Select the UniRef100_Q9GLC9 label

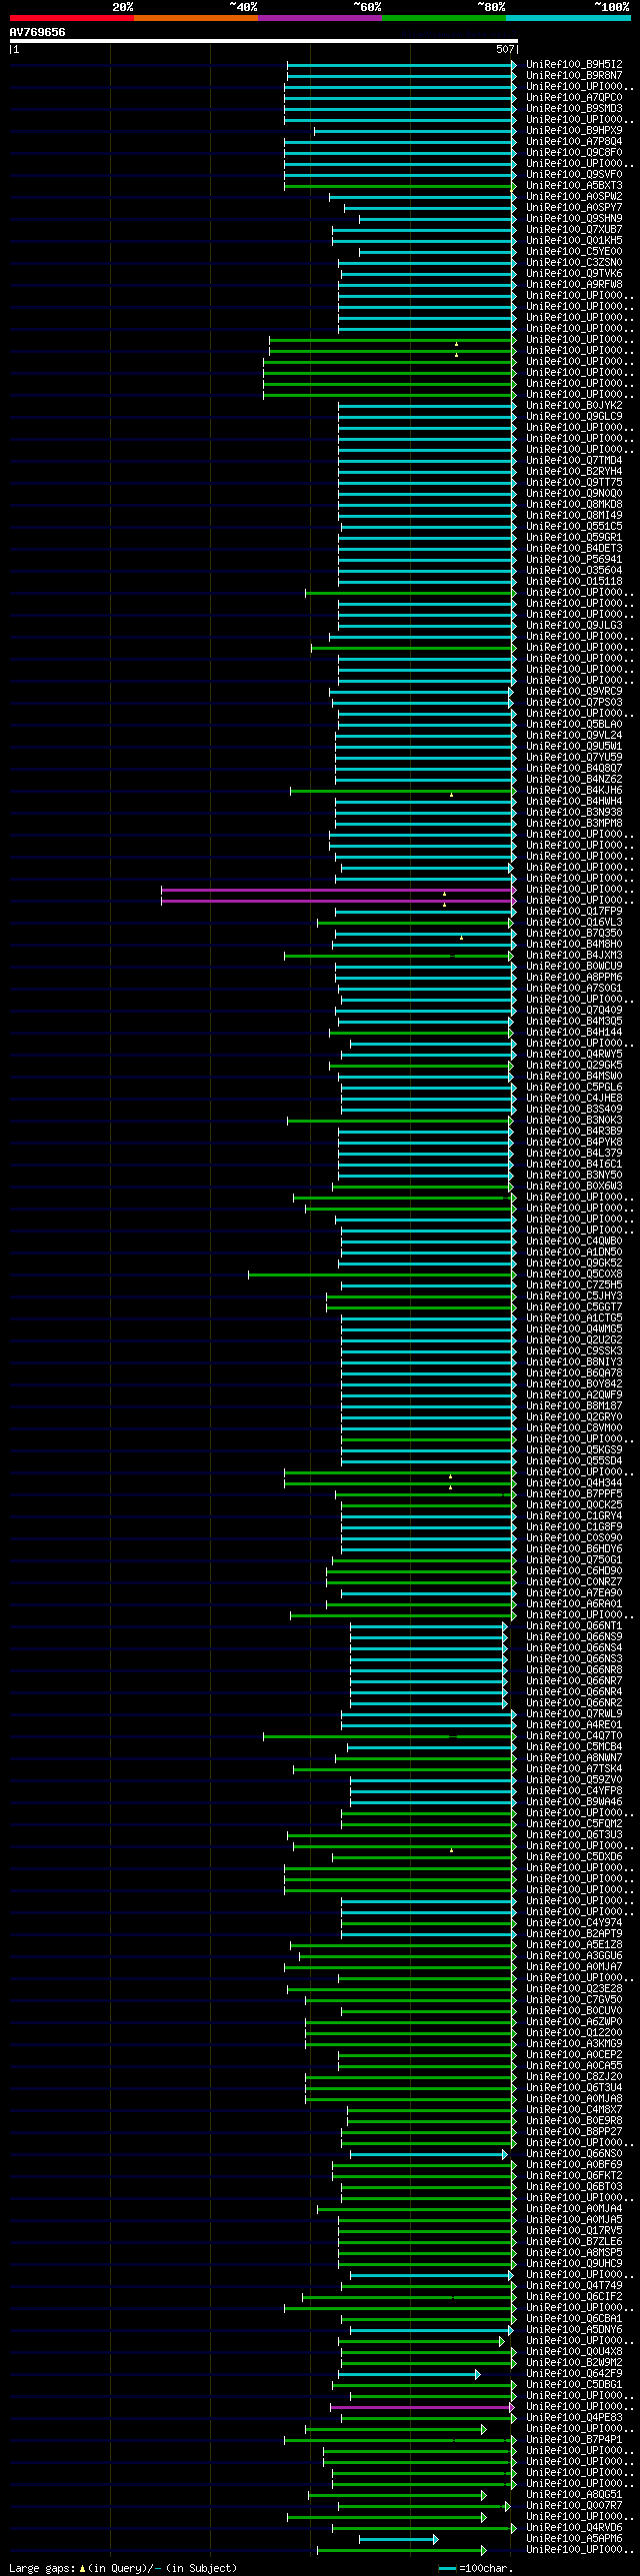[x=574, y=417]
